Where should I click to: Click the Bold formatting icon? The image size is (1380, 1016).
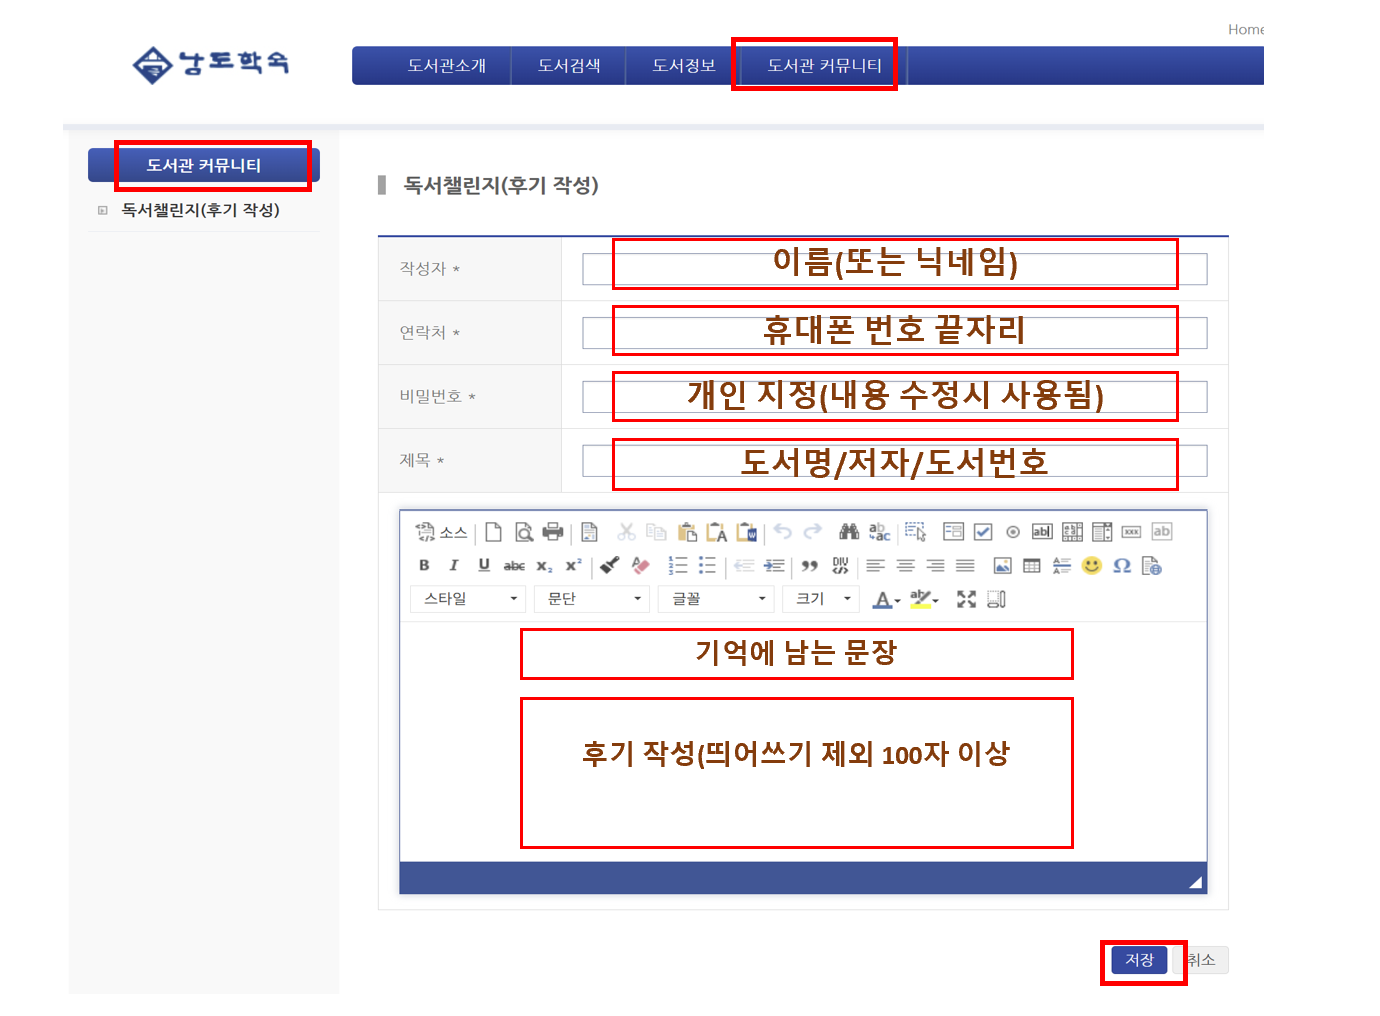pos(424,565)
